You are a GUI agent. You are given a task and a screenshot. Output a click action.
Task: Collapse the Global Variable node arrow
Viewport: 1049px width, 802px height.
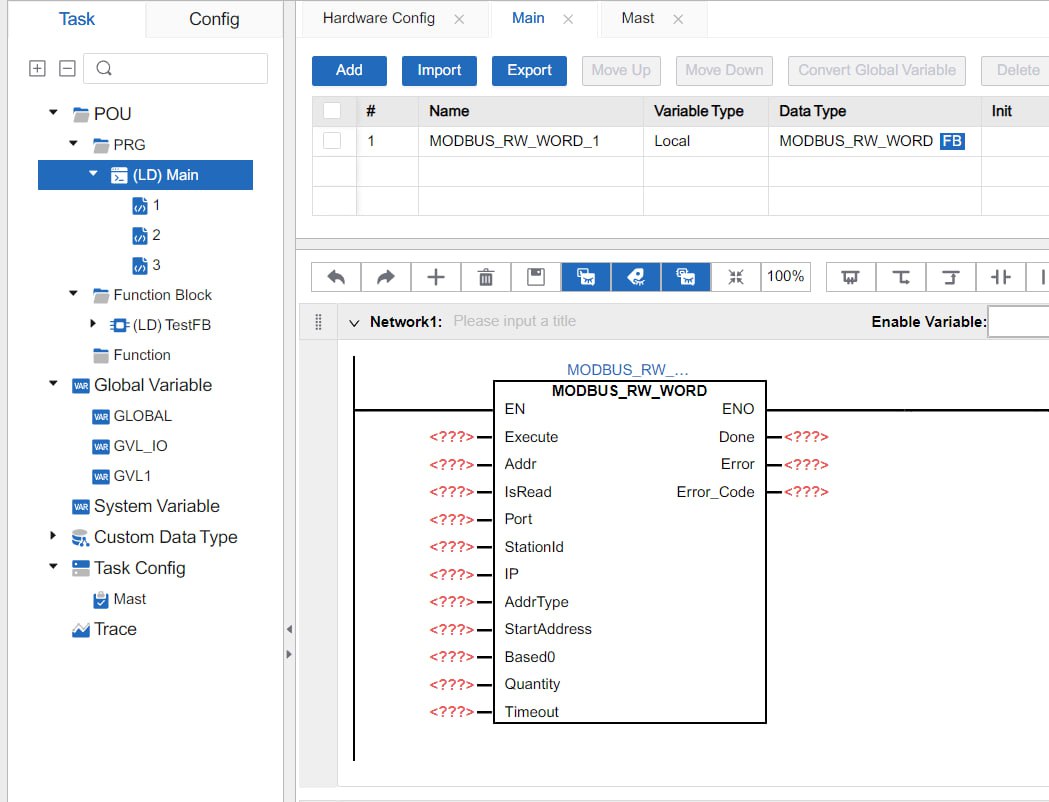(x=54, y=383)
